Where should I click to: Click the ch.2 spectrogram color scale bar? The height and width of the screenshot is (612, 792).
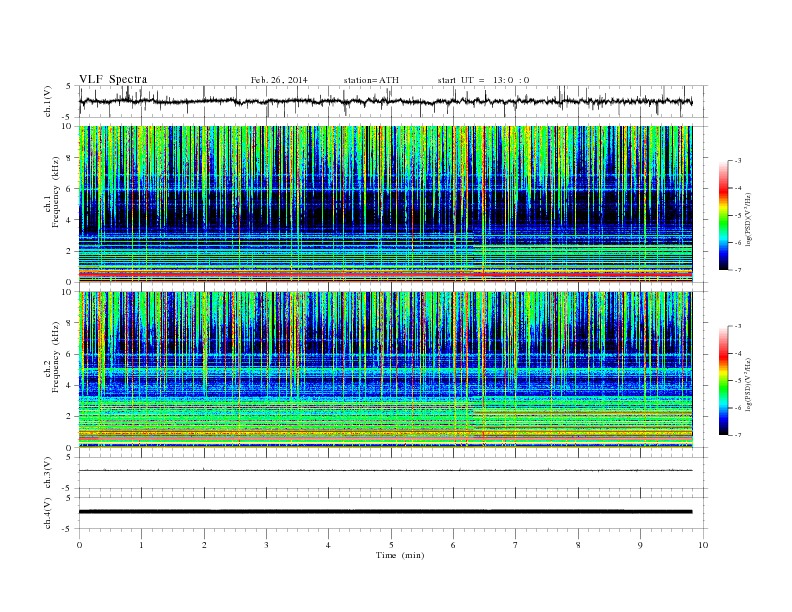(x=724, y=380)
